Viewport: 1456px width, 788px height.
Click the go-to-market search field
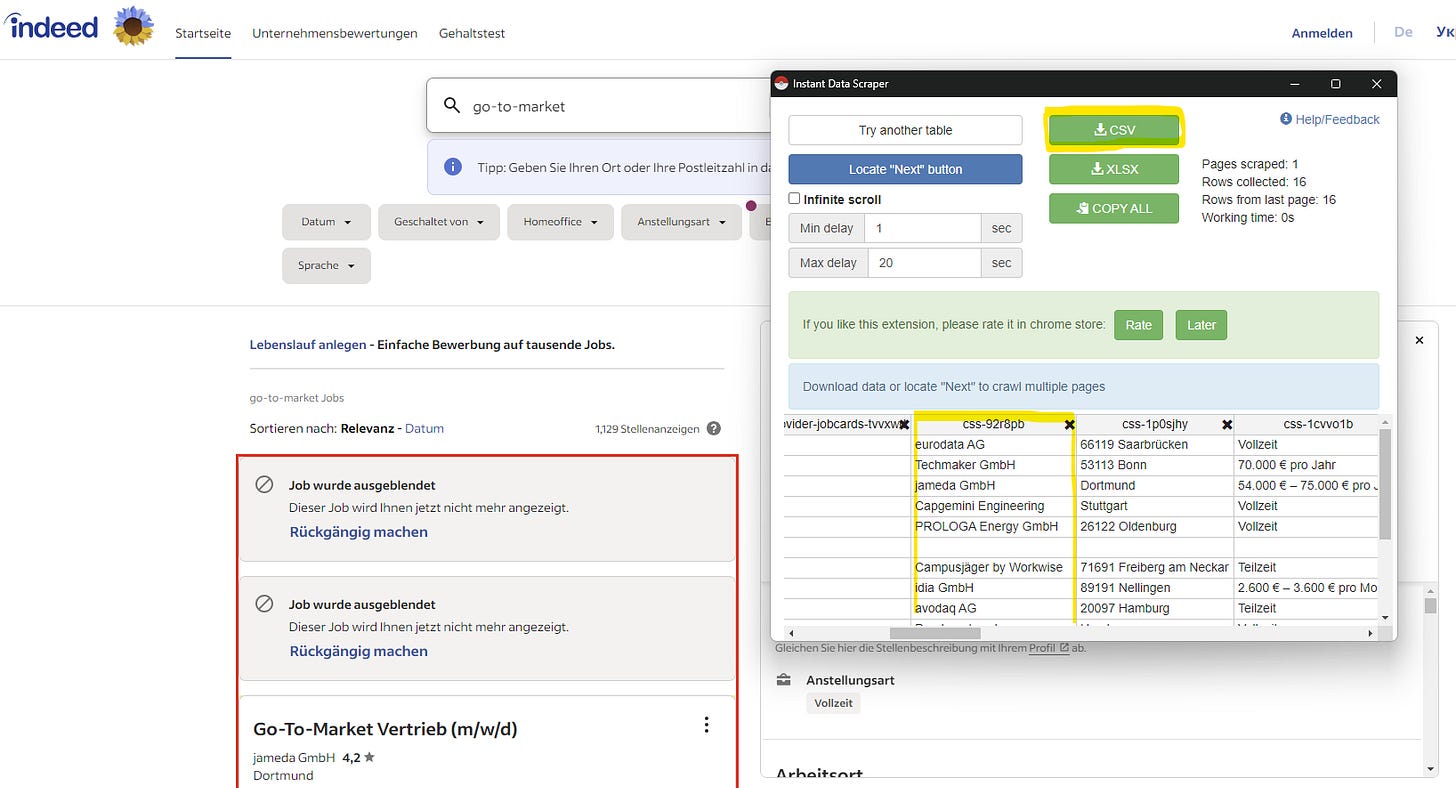(x=600, y=106)
